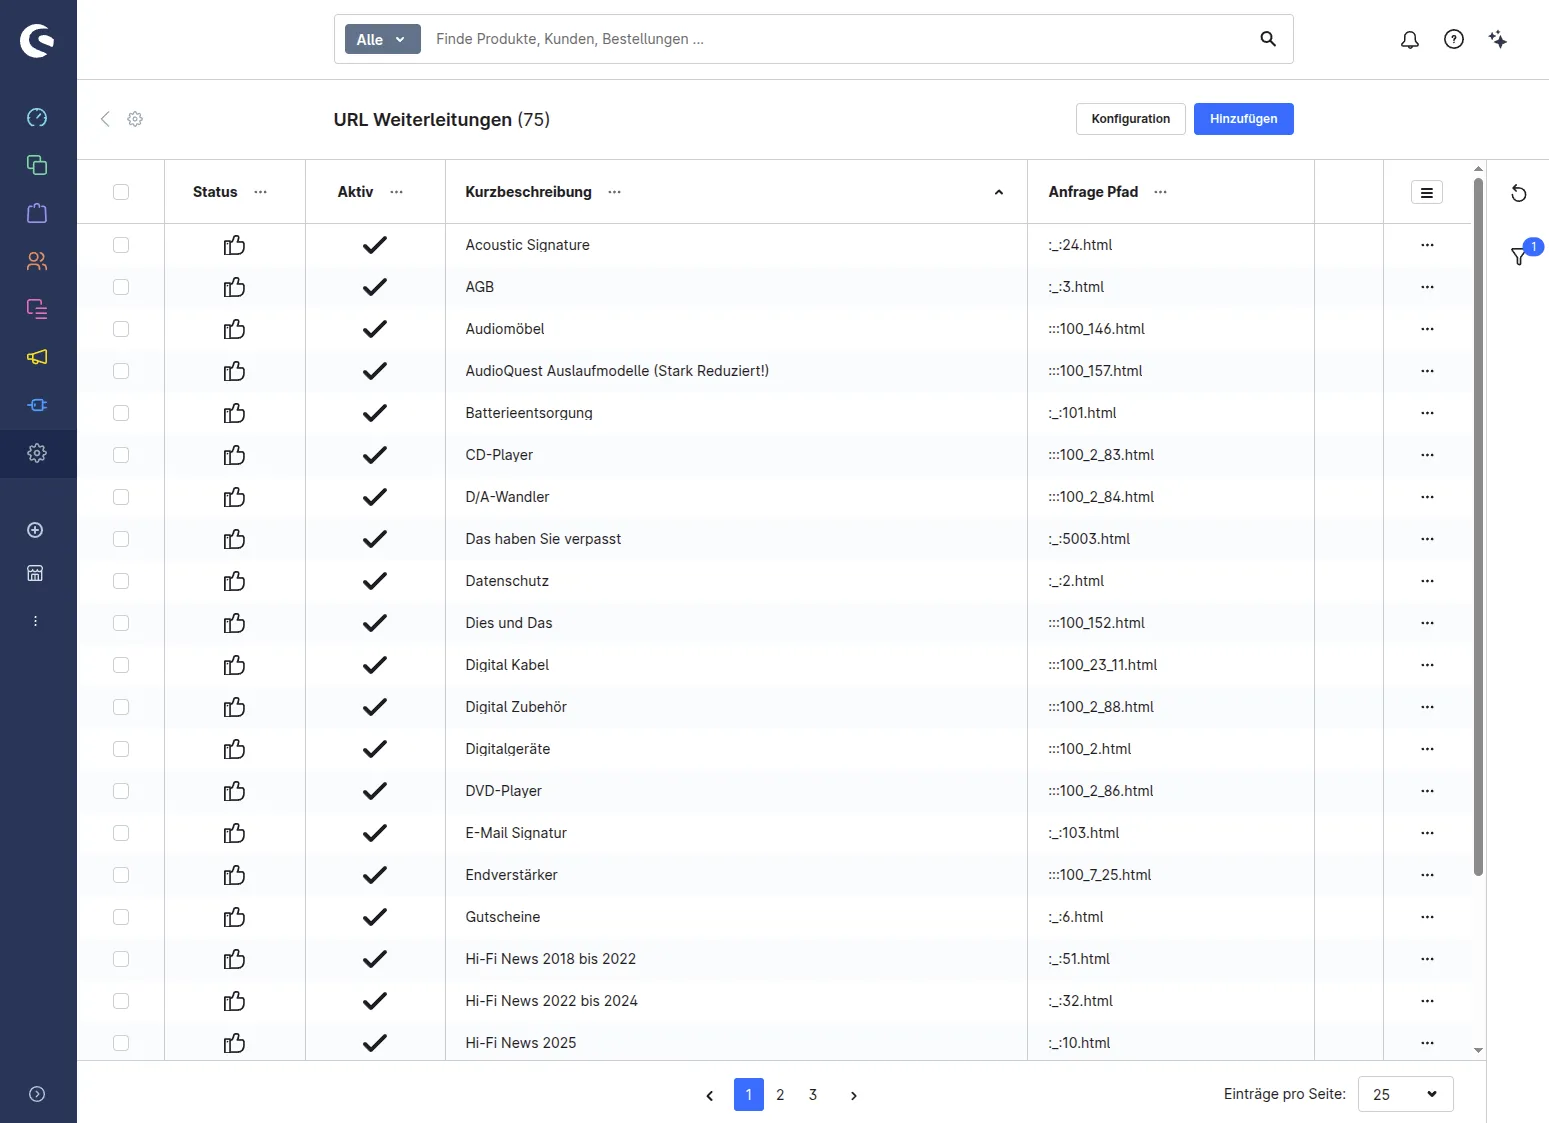The height and width of the screenshot is (1123, 1549).
Task: Select the CD-Player row checkbox
Action: (x=121, y=455)
